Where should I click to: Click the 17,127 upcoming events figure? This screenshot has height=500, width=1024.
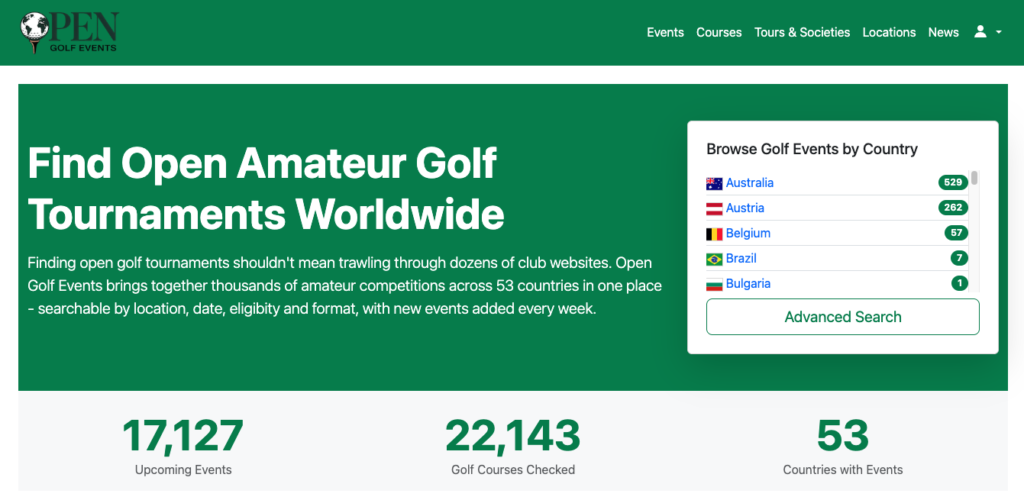183,436
